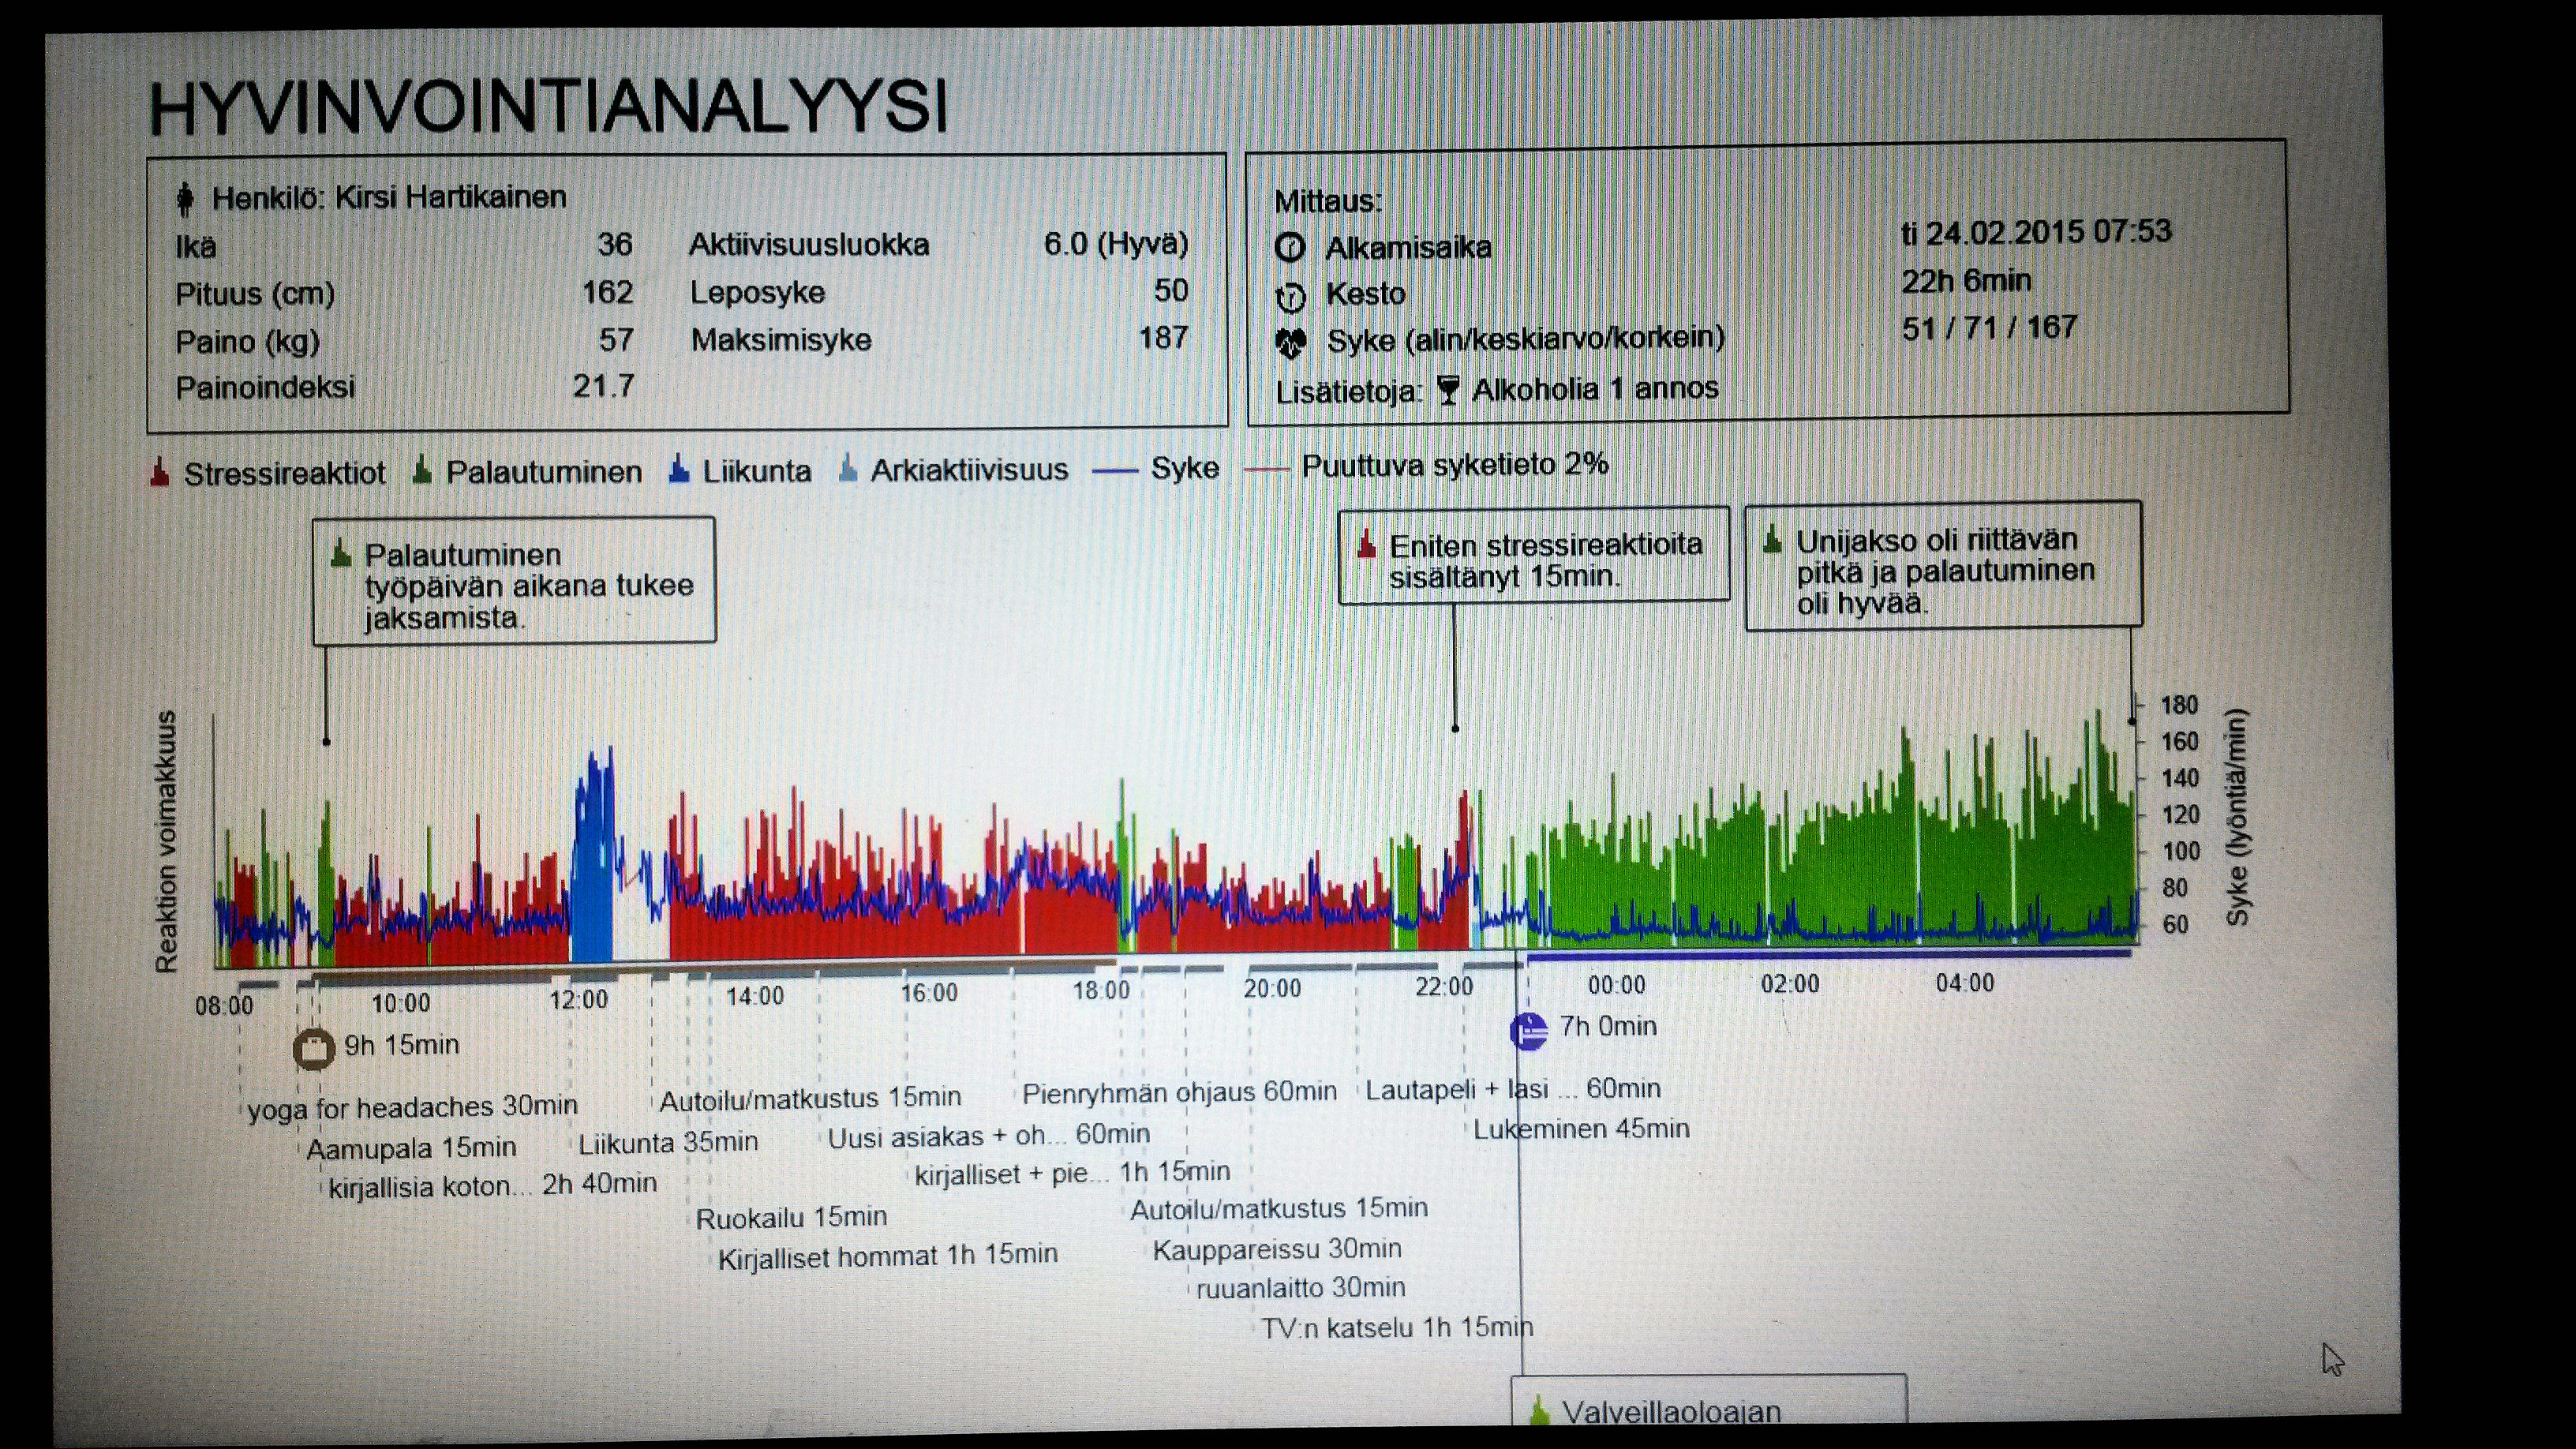Click the yoga for headaches 30min label
The image size is (2576, 1449).
(x=412, y=1107)
